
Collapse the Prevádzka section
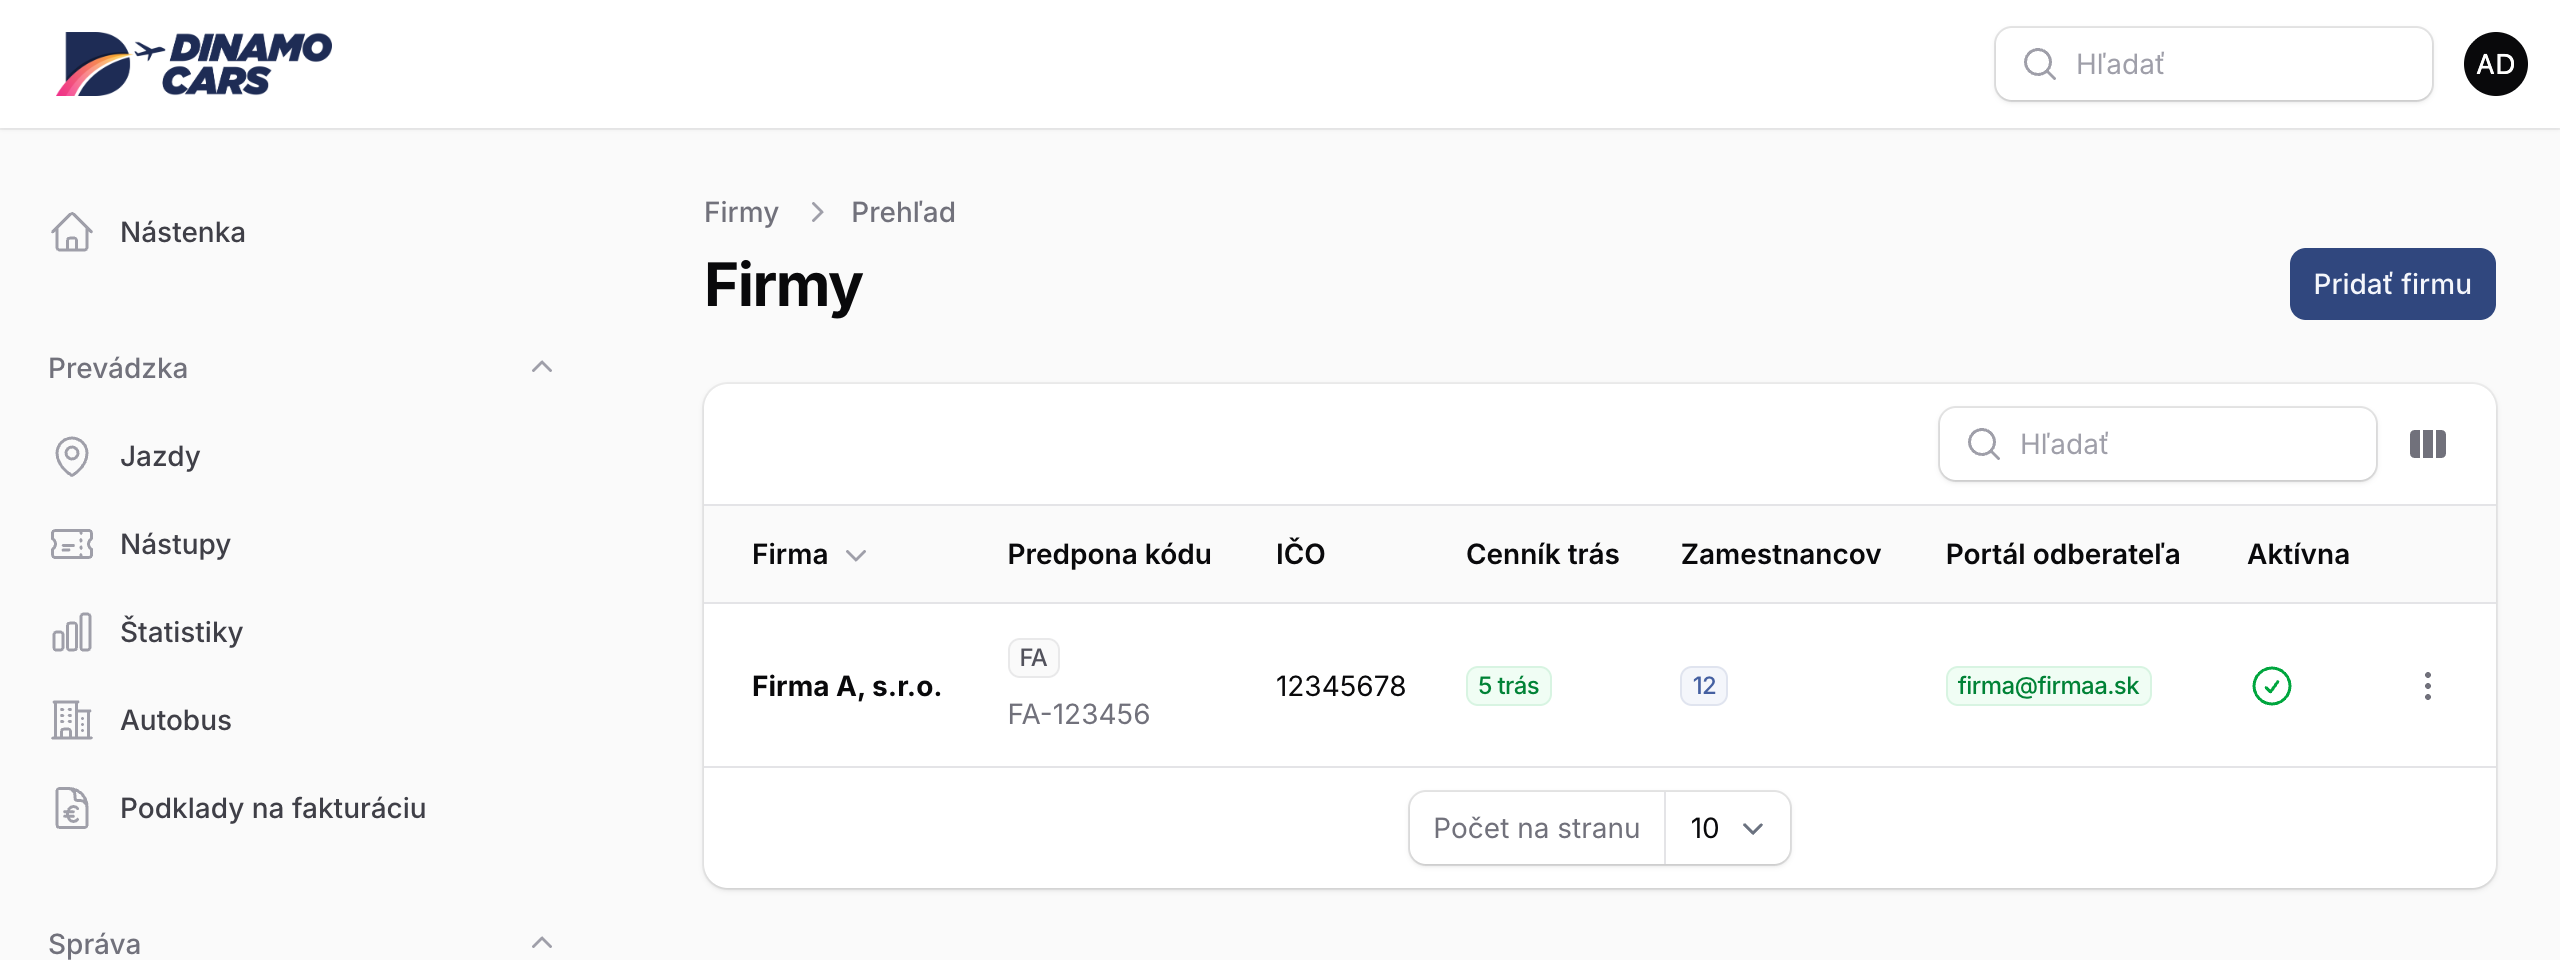[x=542, y=367]
